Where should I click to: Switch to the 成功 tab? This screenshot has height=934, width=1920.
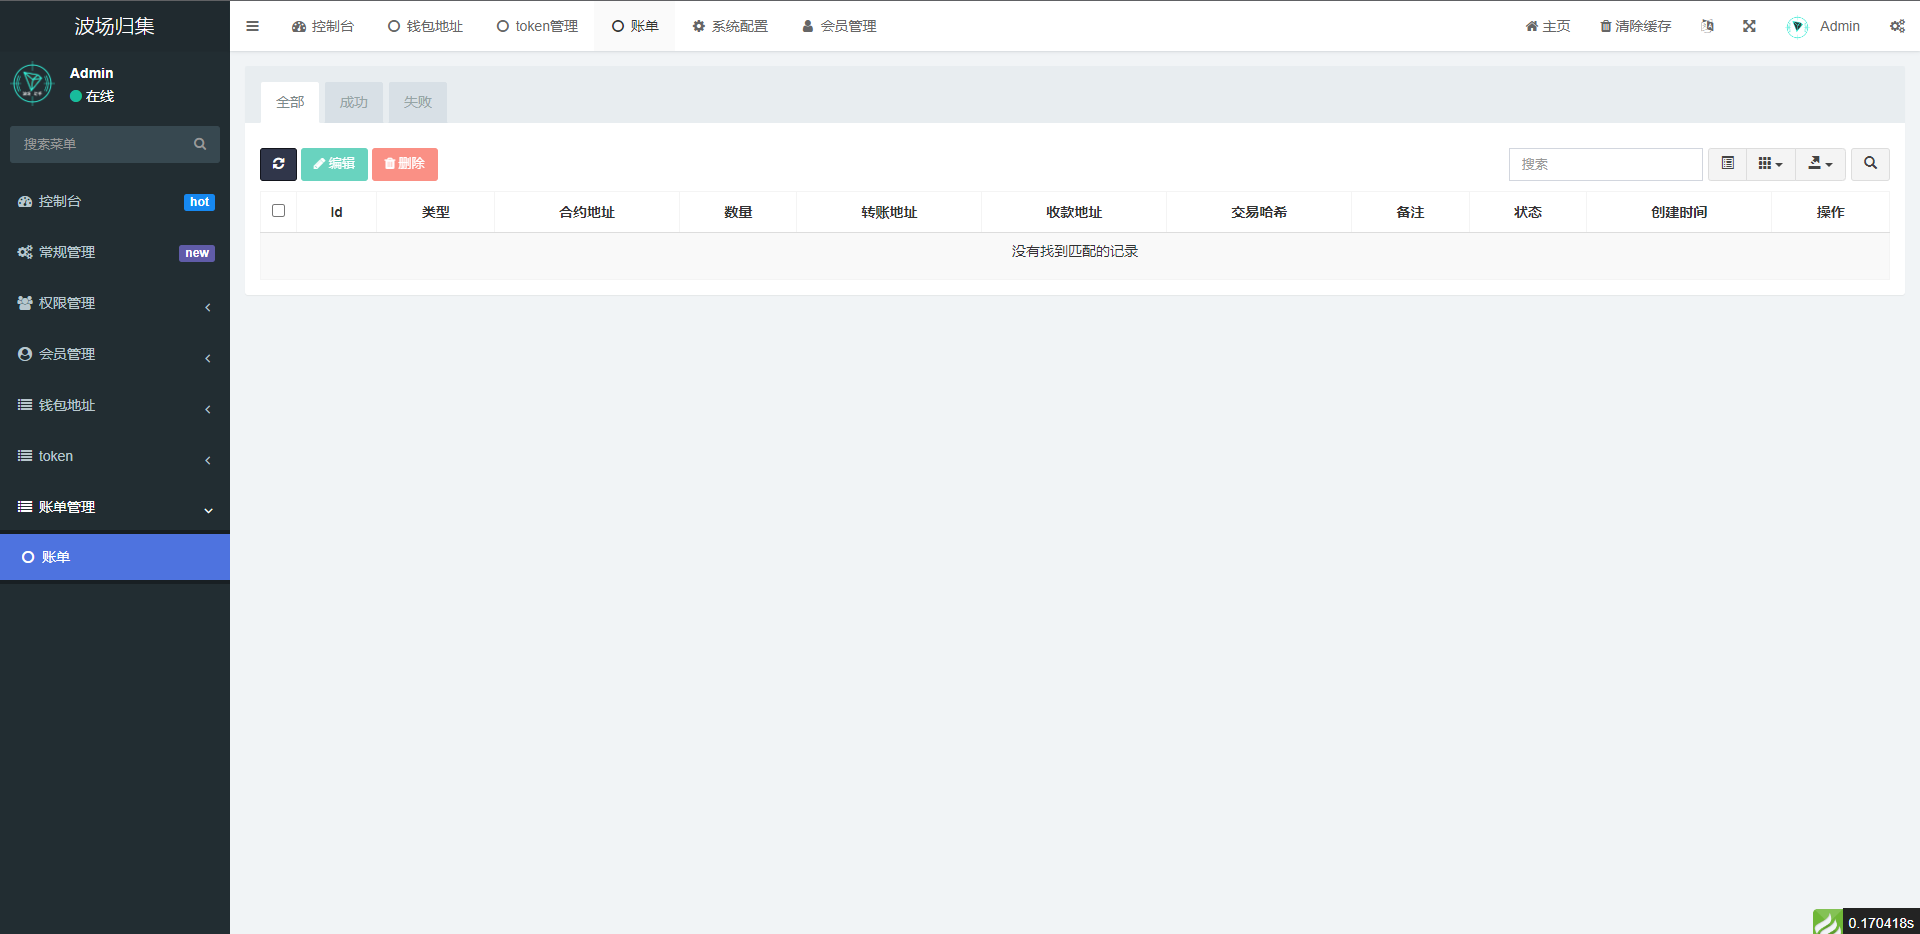[353, 102]
